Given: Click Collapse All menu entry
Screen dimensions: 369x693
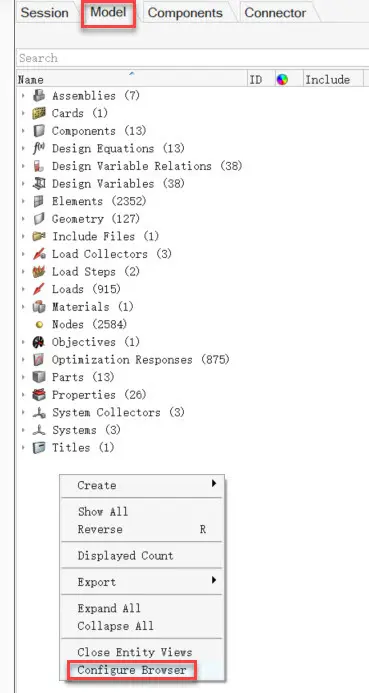Looking at the screenshot, I should pyautogui.click(x=115, y=626).
